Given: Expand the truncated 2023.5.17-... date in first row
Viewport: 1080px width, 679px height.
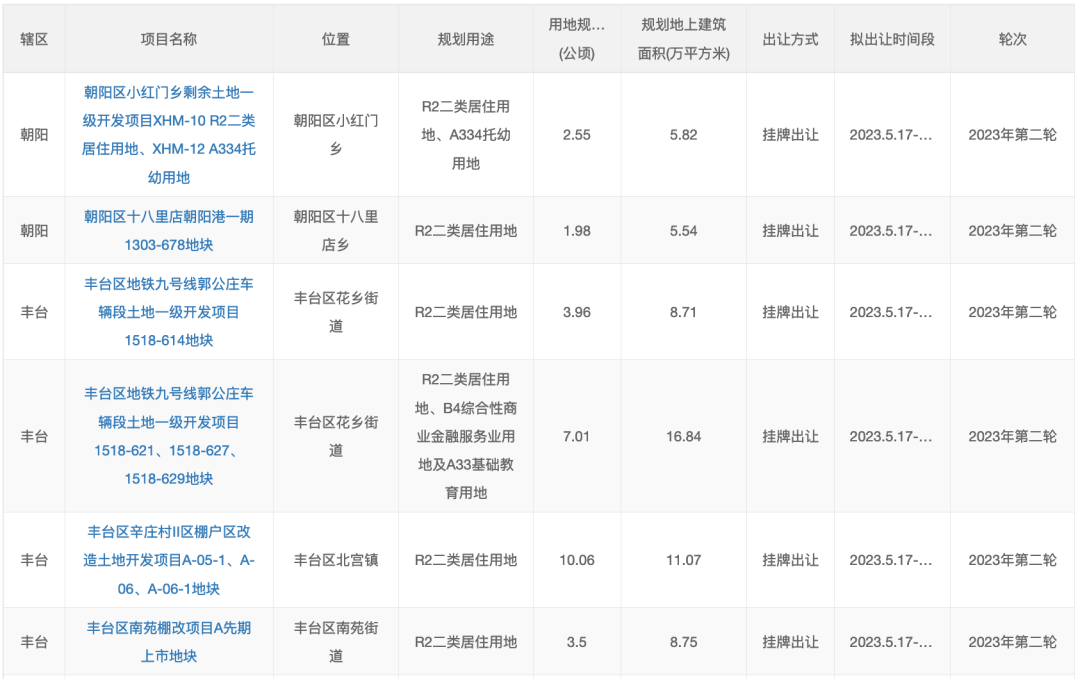Looking at the screenshot, I should pyautogui.click(x=889, y=131).
